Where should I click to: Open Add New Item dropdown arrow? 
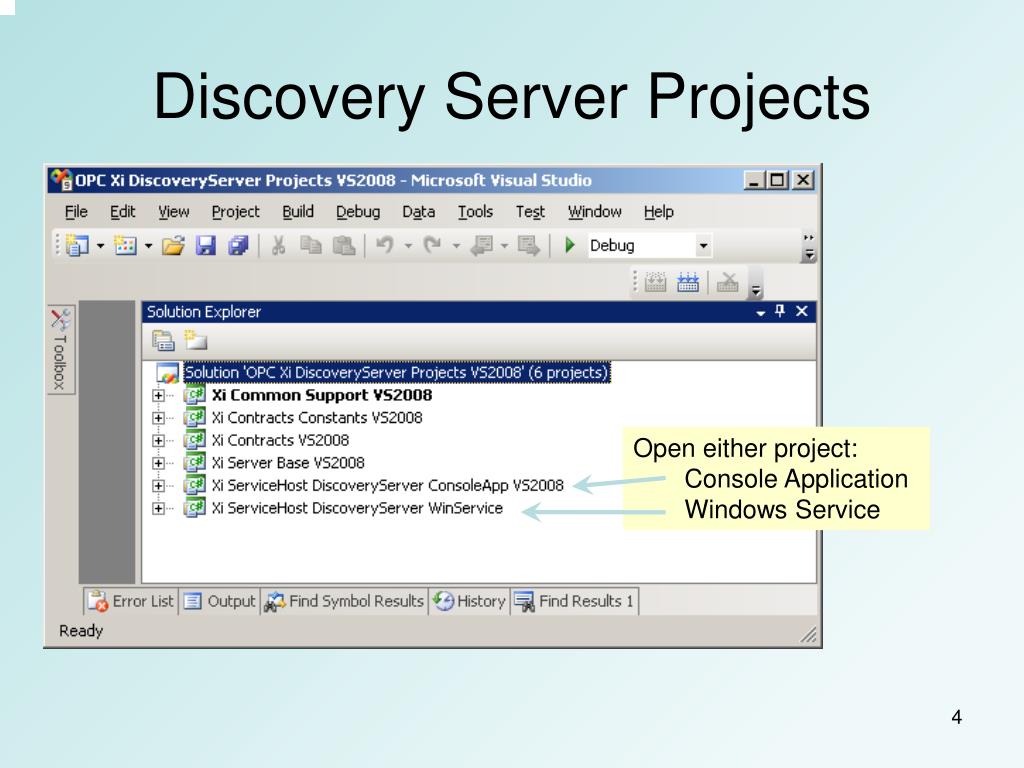click(x=148, y=246)
